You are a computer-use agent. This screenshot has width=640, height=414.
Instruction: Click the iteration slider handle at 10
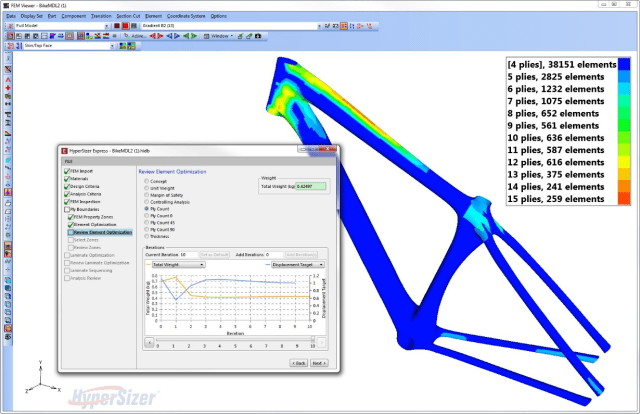point(313,339)
